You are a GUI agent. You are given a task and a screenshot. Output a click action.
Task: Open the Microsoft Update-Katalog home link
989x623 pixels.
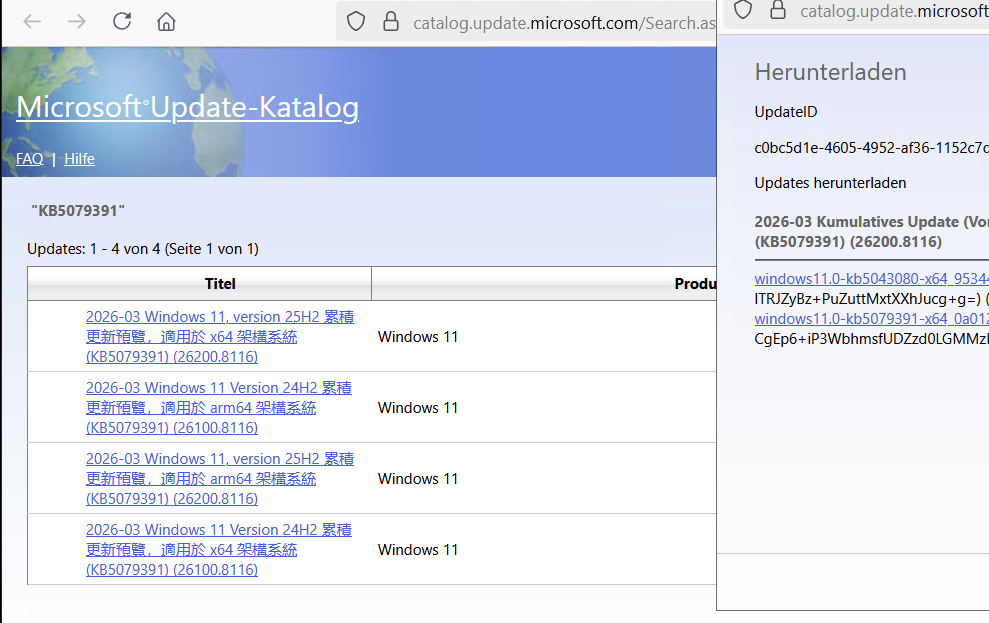coord(187,107)
